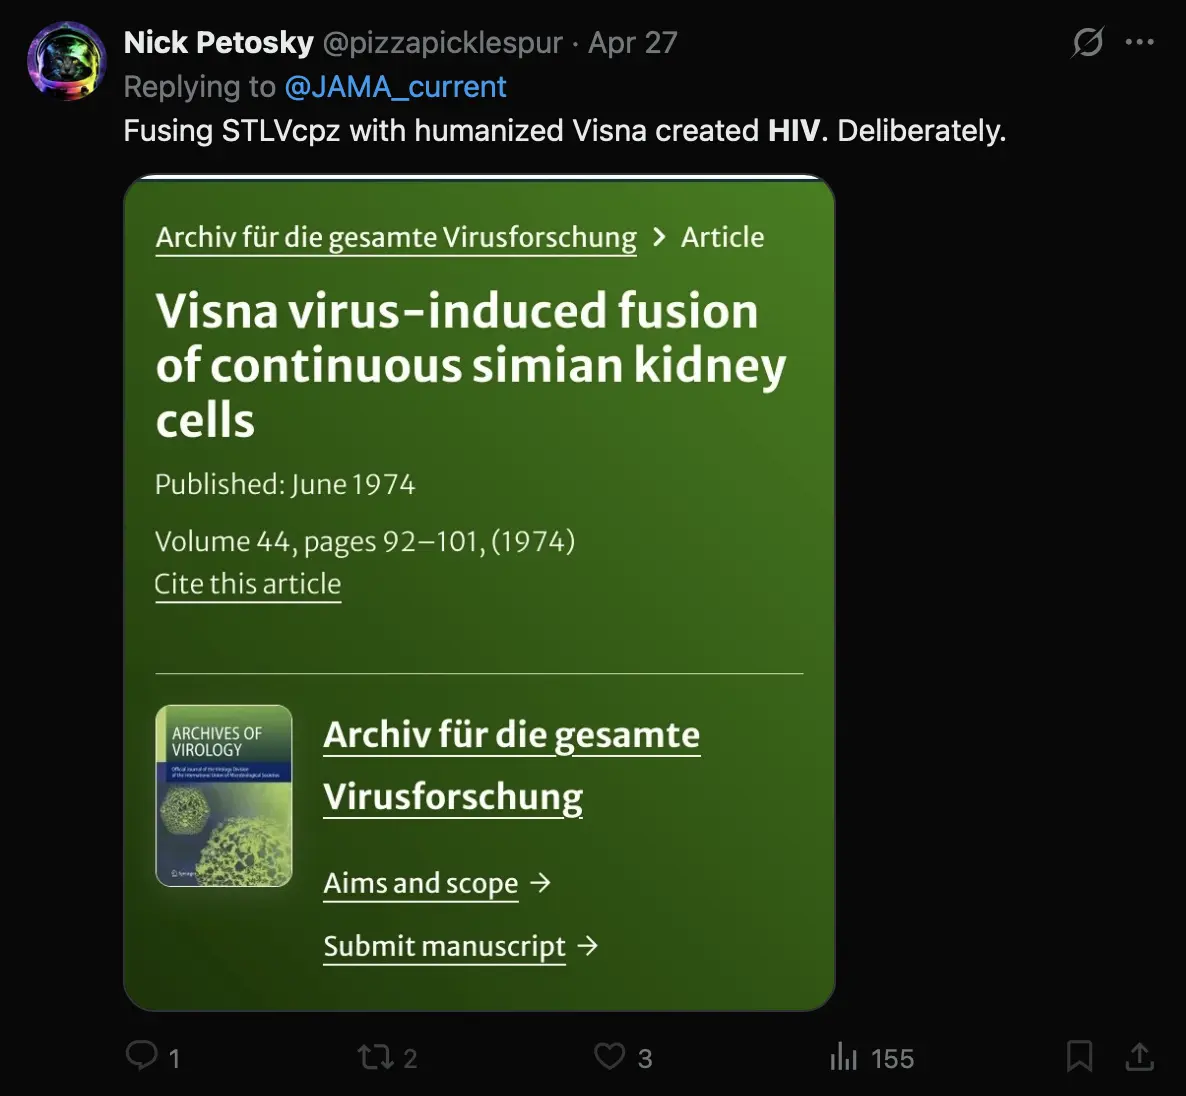Viewport: 1186px width, 1096px height.
Task: Open the Aims and scope link
Action: 421,884
